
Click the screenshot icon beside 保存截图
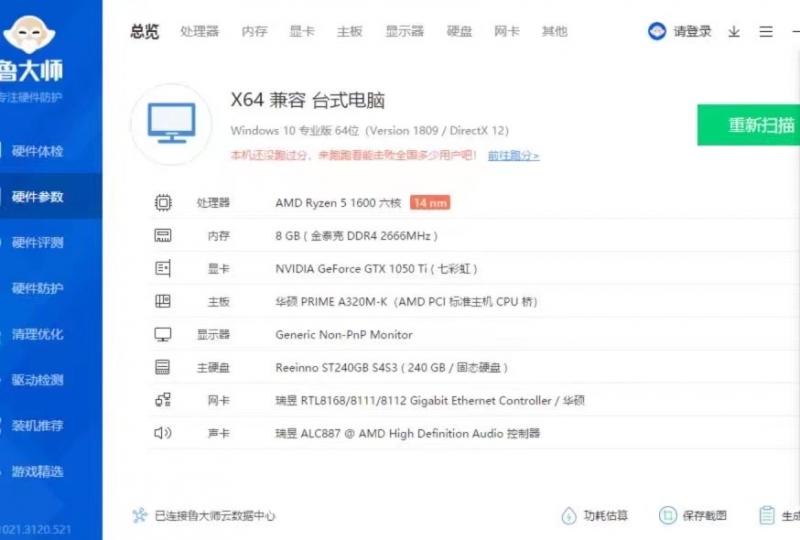(667, 516)
